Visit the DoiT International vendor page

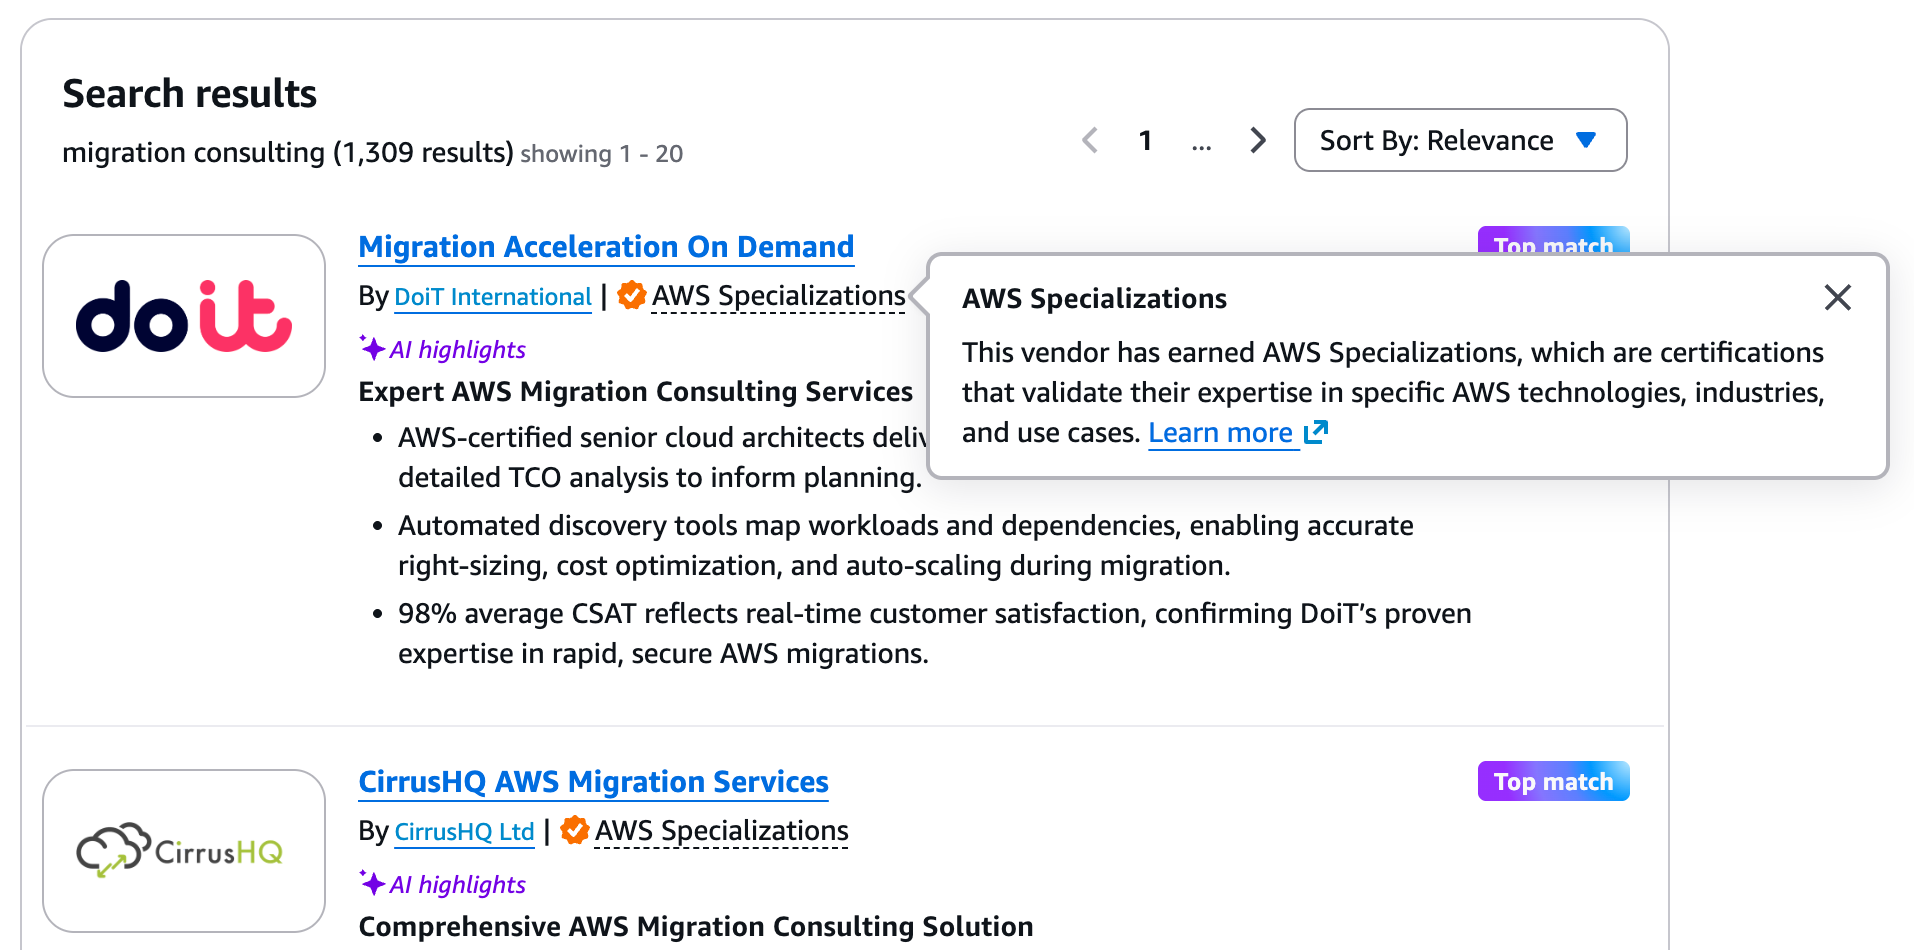[493, 296]
